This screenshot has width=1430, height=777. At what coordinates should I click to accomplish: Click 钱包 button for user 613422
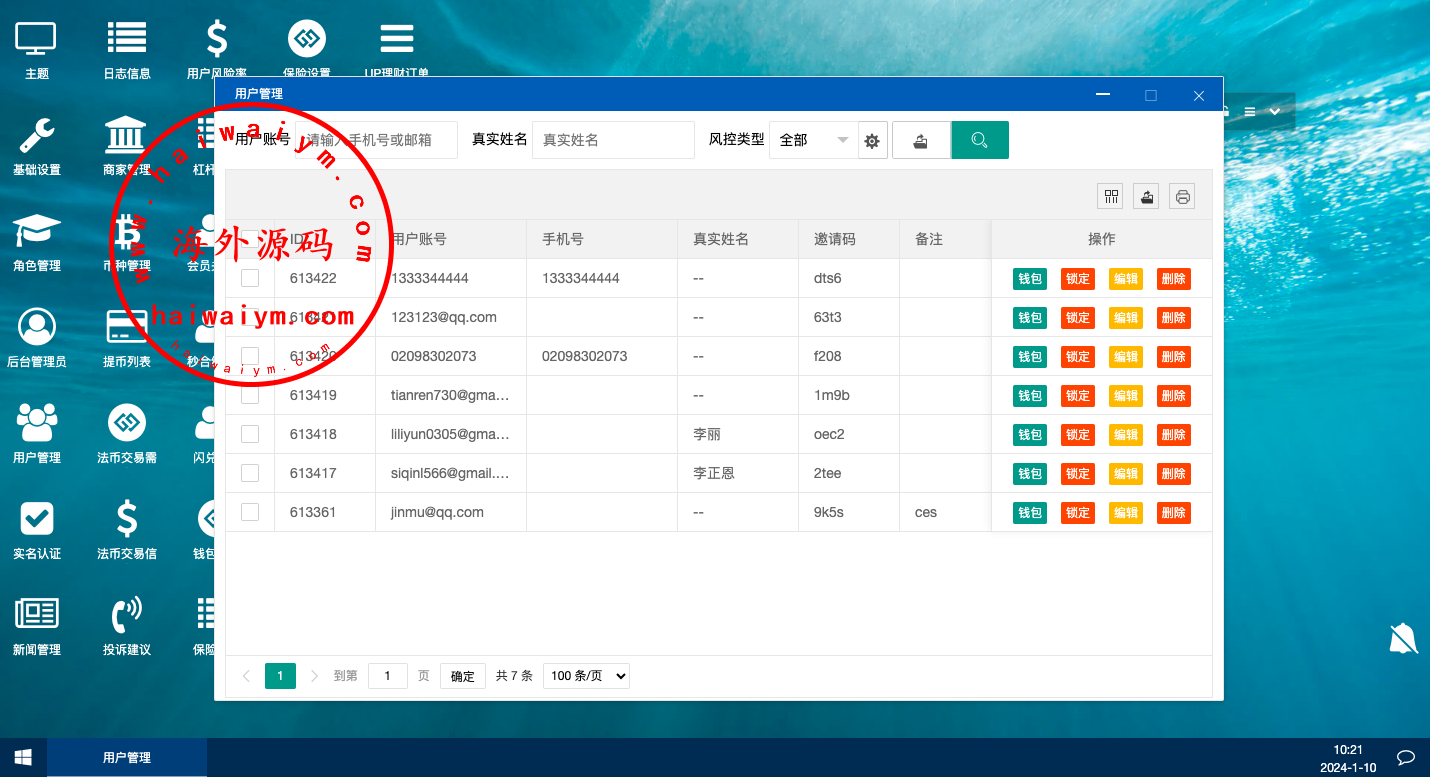coord(1029,279)
